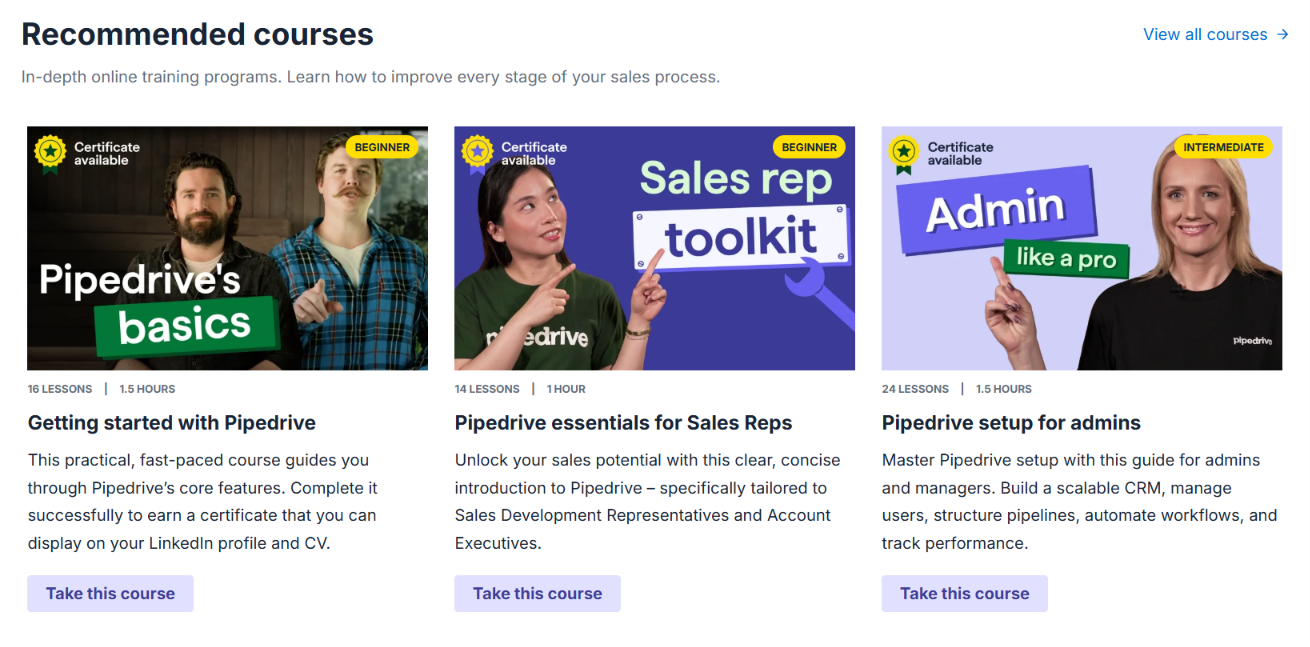
Task: Click BEGINNER tag on Sales rep toolkit thumbnail
Action: (809, 147)
